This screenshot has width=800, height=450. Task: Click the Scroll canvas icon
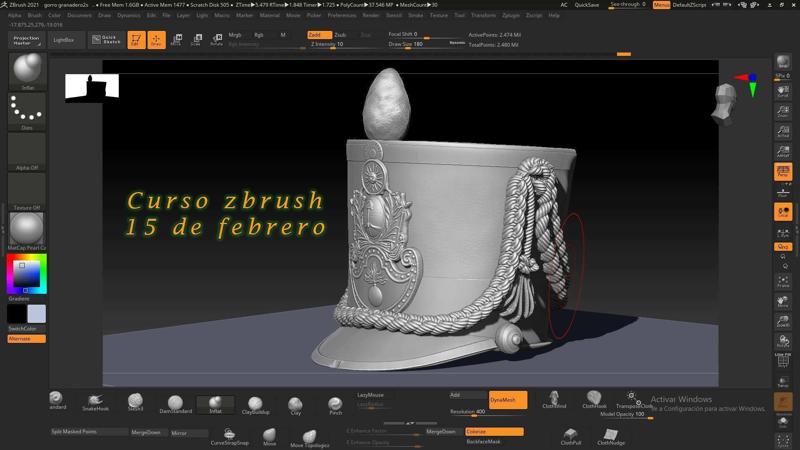click(783, 91)
